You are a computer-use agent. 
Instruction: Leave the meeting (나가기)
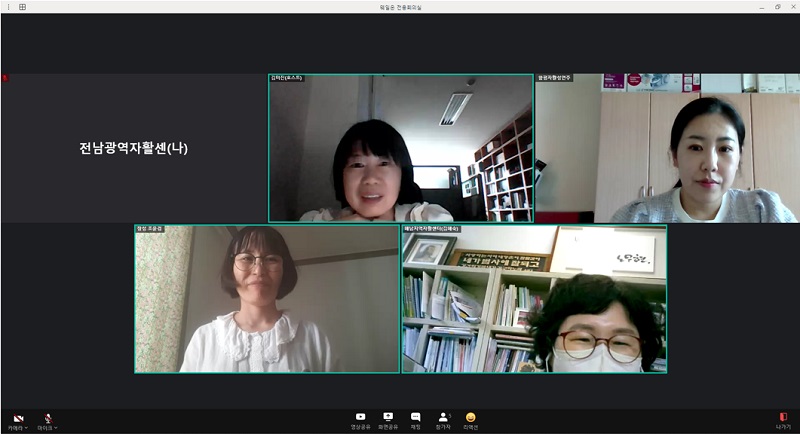pyautogui.click(x=783, y=420)
